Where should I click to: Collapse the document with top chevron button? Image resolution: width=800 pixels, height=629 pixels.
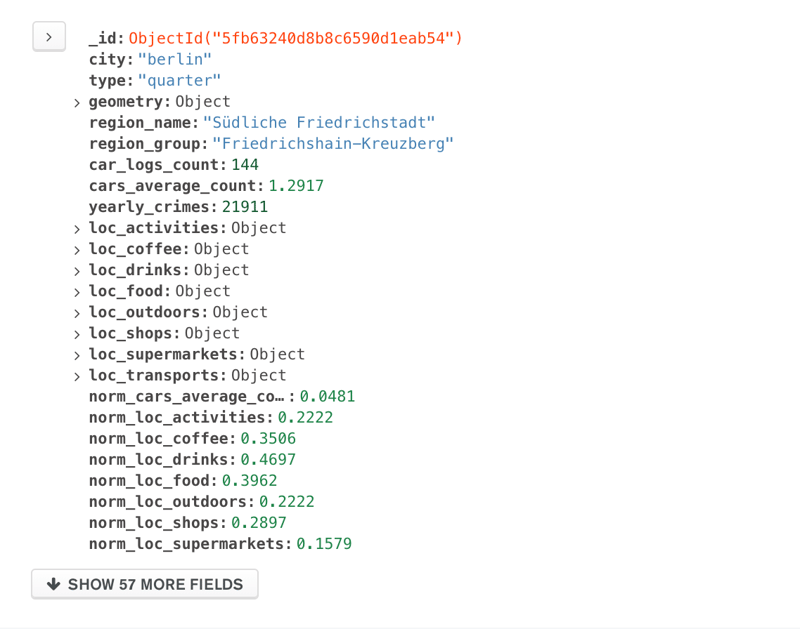49,37
